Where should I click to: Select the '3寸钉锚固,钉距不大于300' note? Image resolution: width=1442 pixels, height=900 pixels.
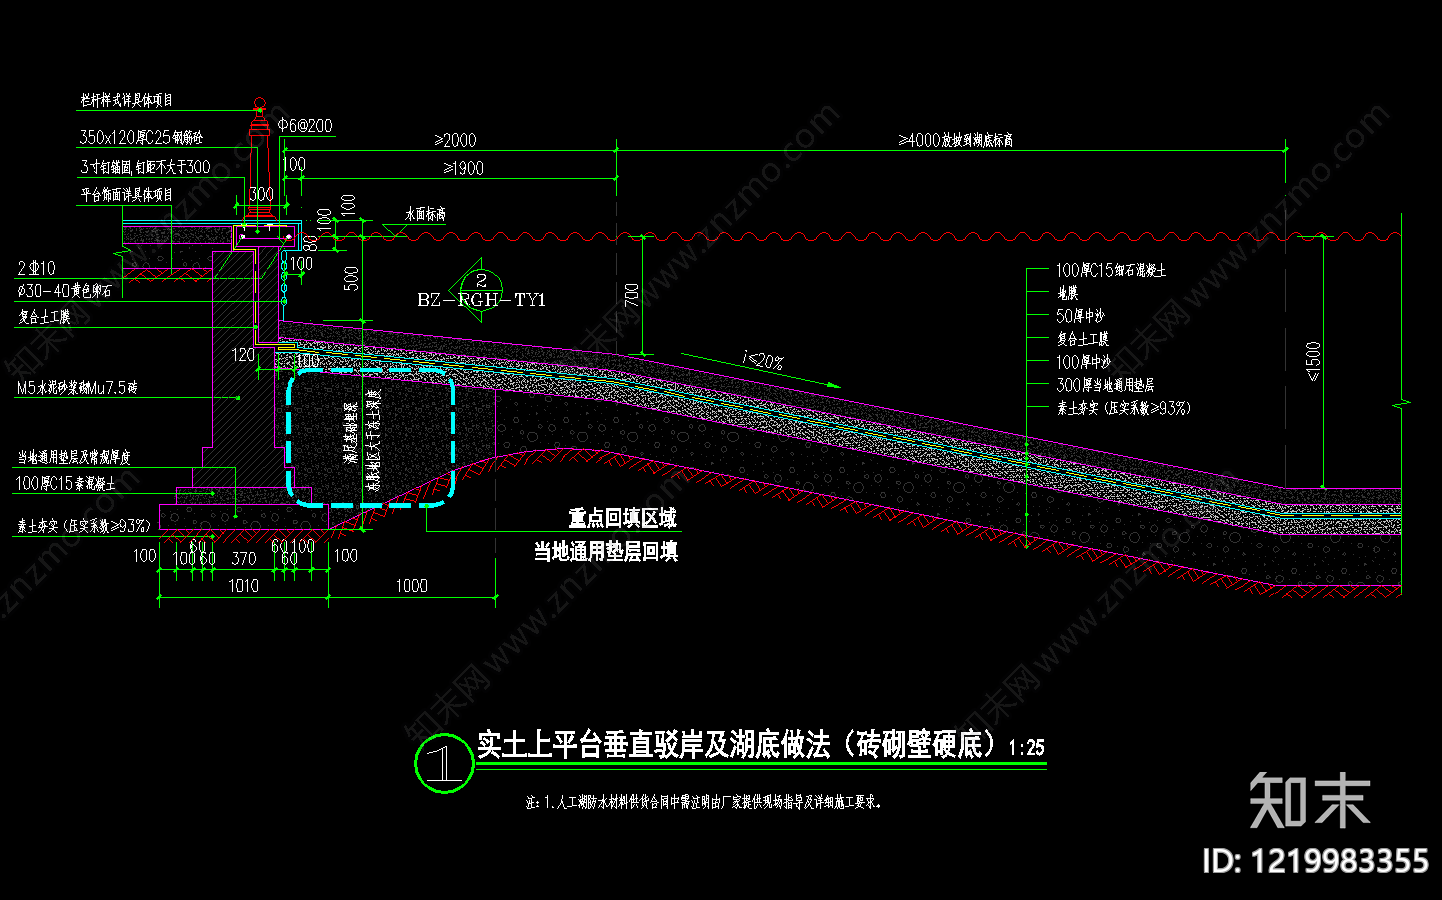pos(145,167)
